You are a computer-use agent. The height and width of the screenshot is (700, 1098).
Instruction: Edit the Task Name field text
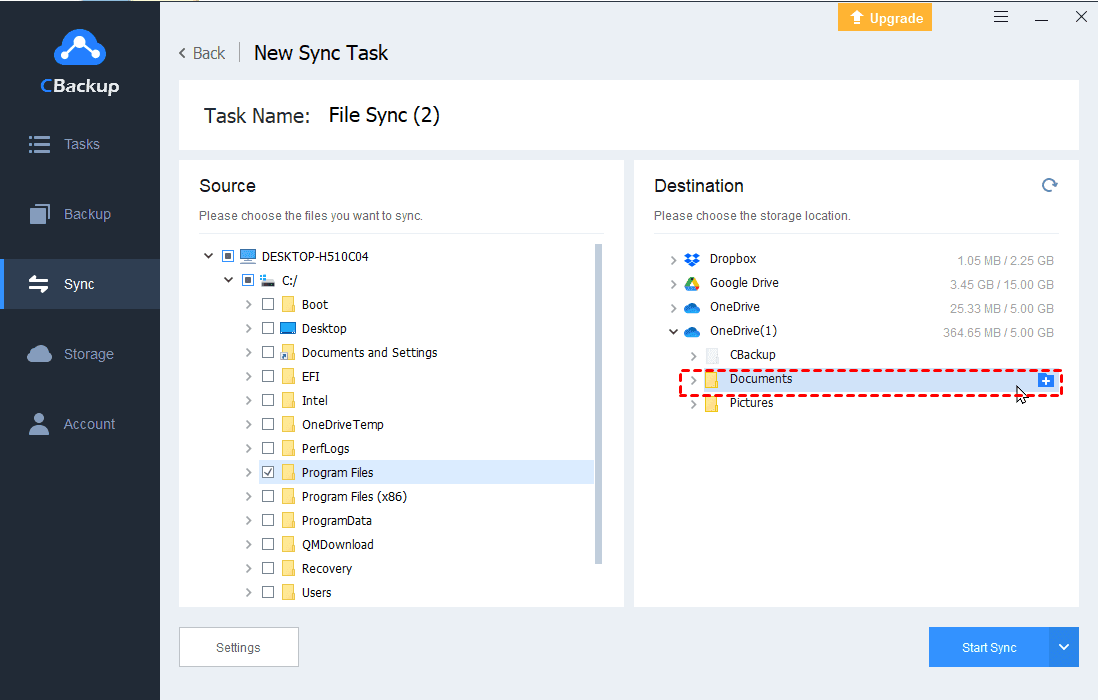click(x=384, y=116)
